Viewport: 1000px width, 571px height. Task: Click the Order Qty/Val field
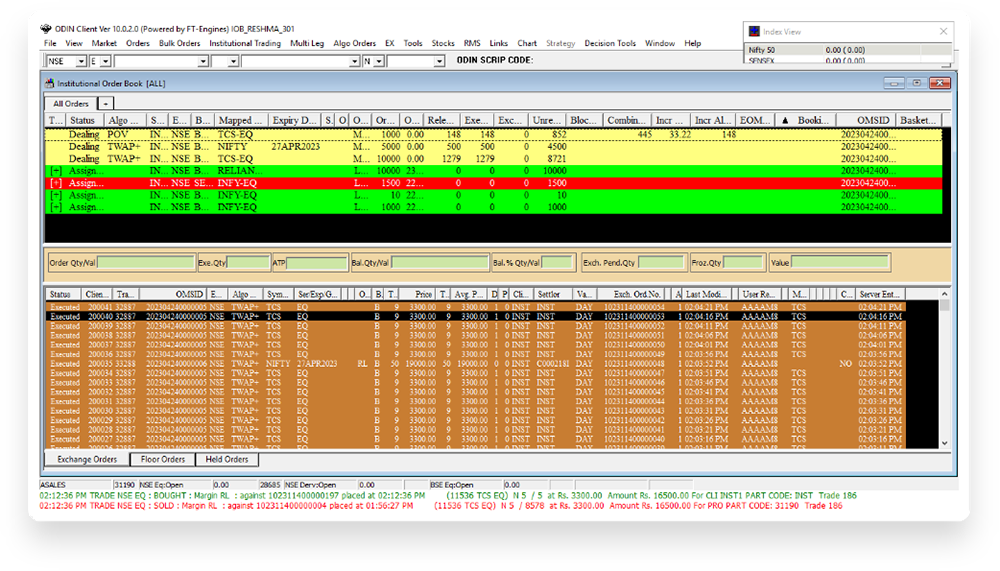(x=145, y=262)
